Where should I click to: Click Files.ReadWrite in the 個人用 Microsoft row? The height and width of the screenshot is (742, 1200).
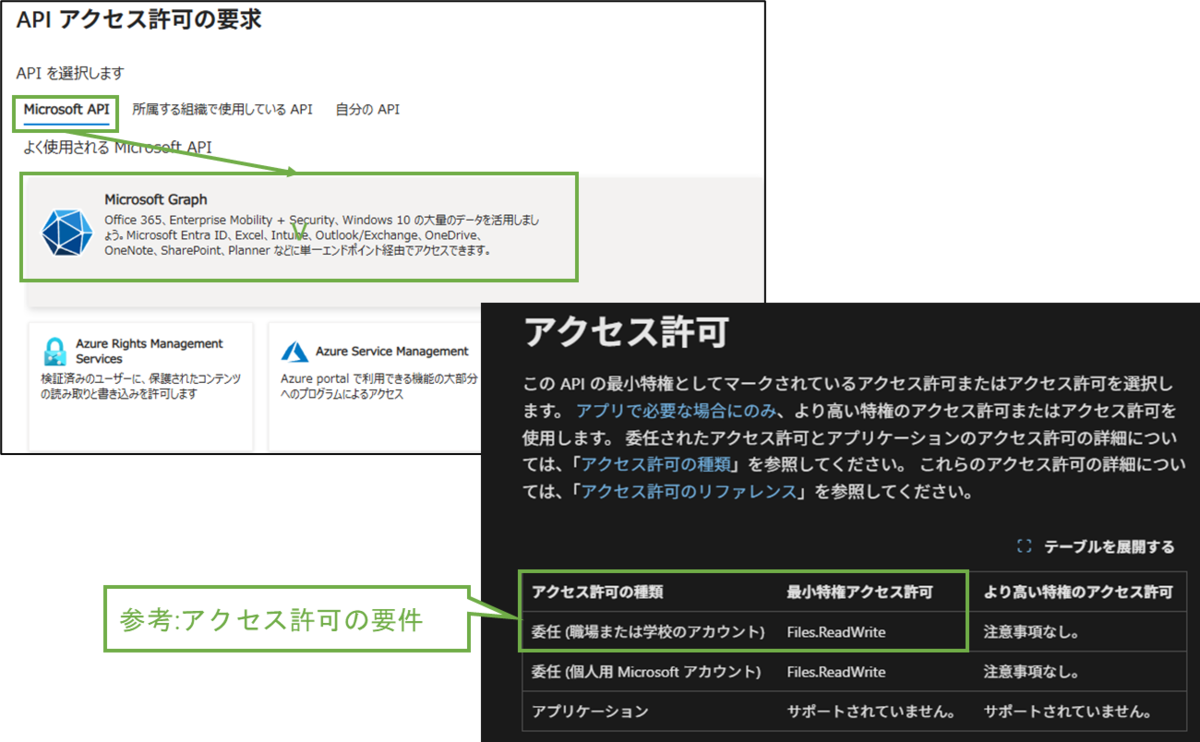pos(836,672)
